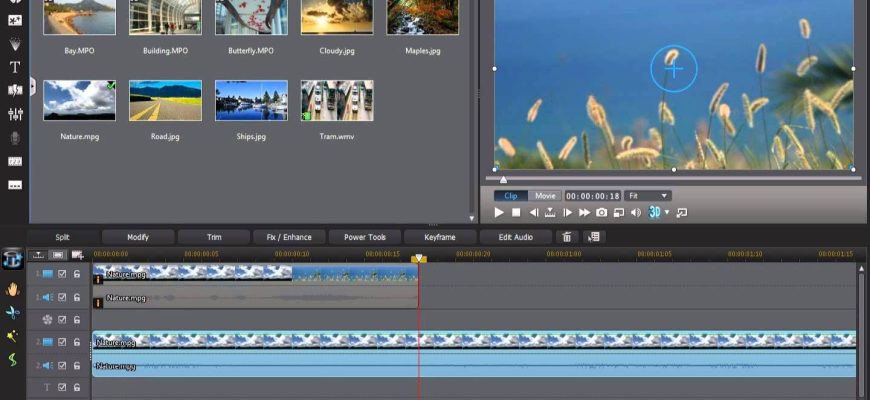Image resolution: width=870 pixels, height=400 pixels.
Task: Click the preview seek slider handle
Action: click(503, 180)
